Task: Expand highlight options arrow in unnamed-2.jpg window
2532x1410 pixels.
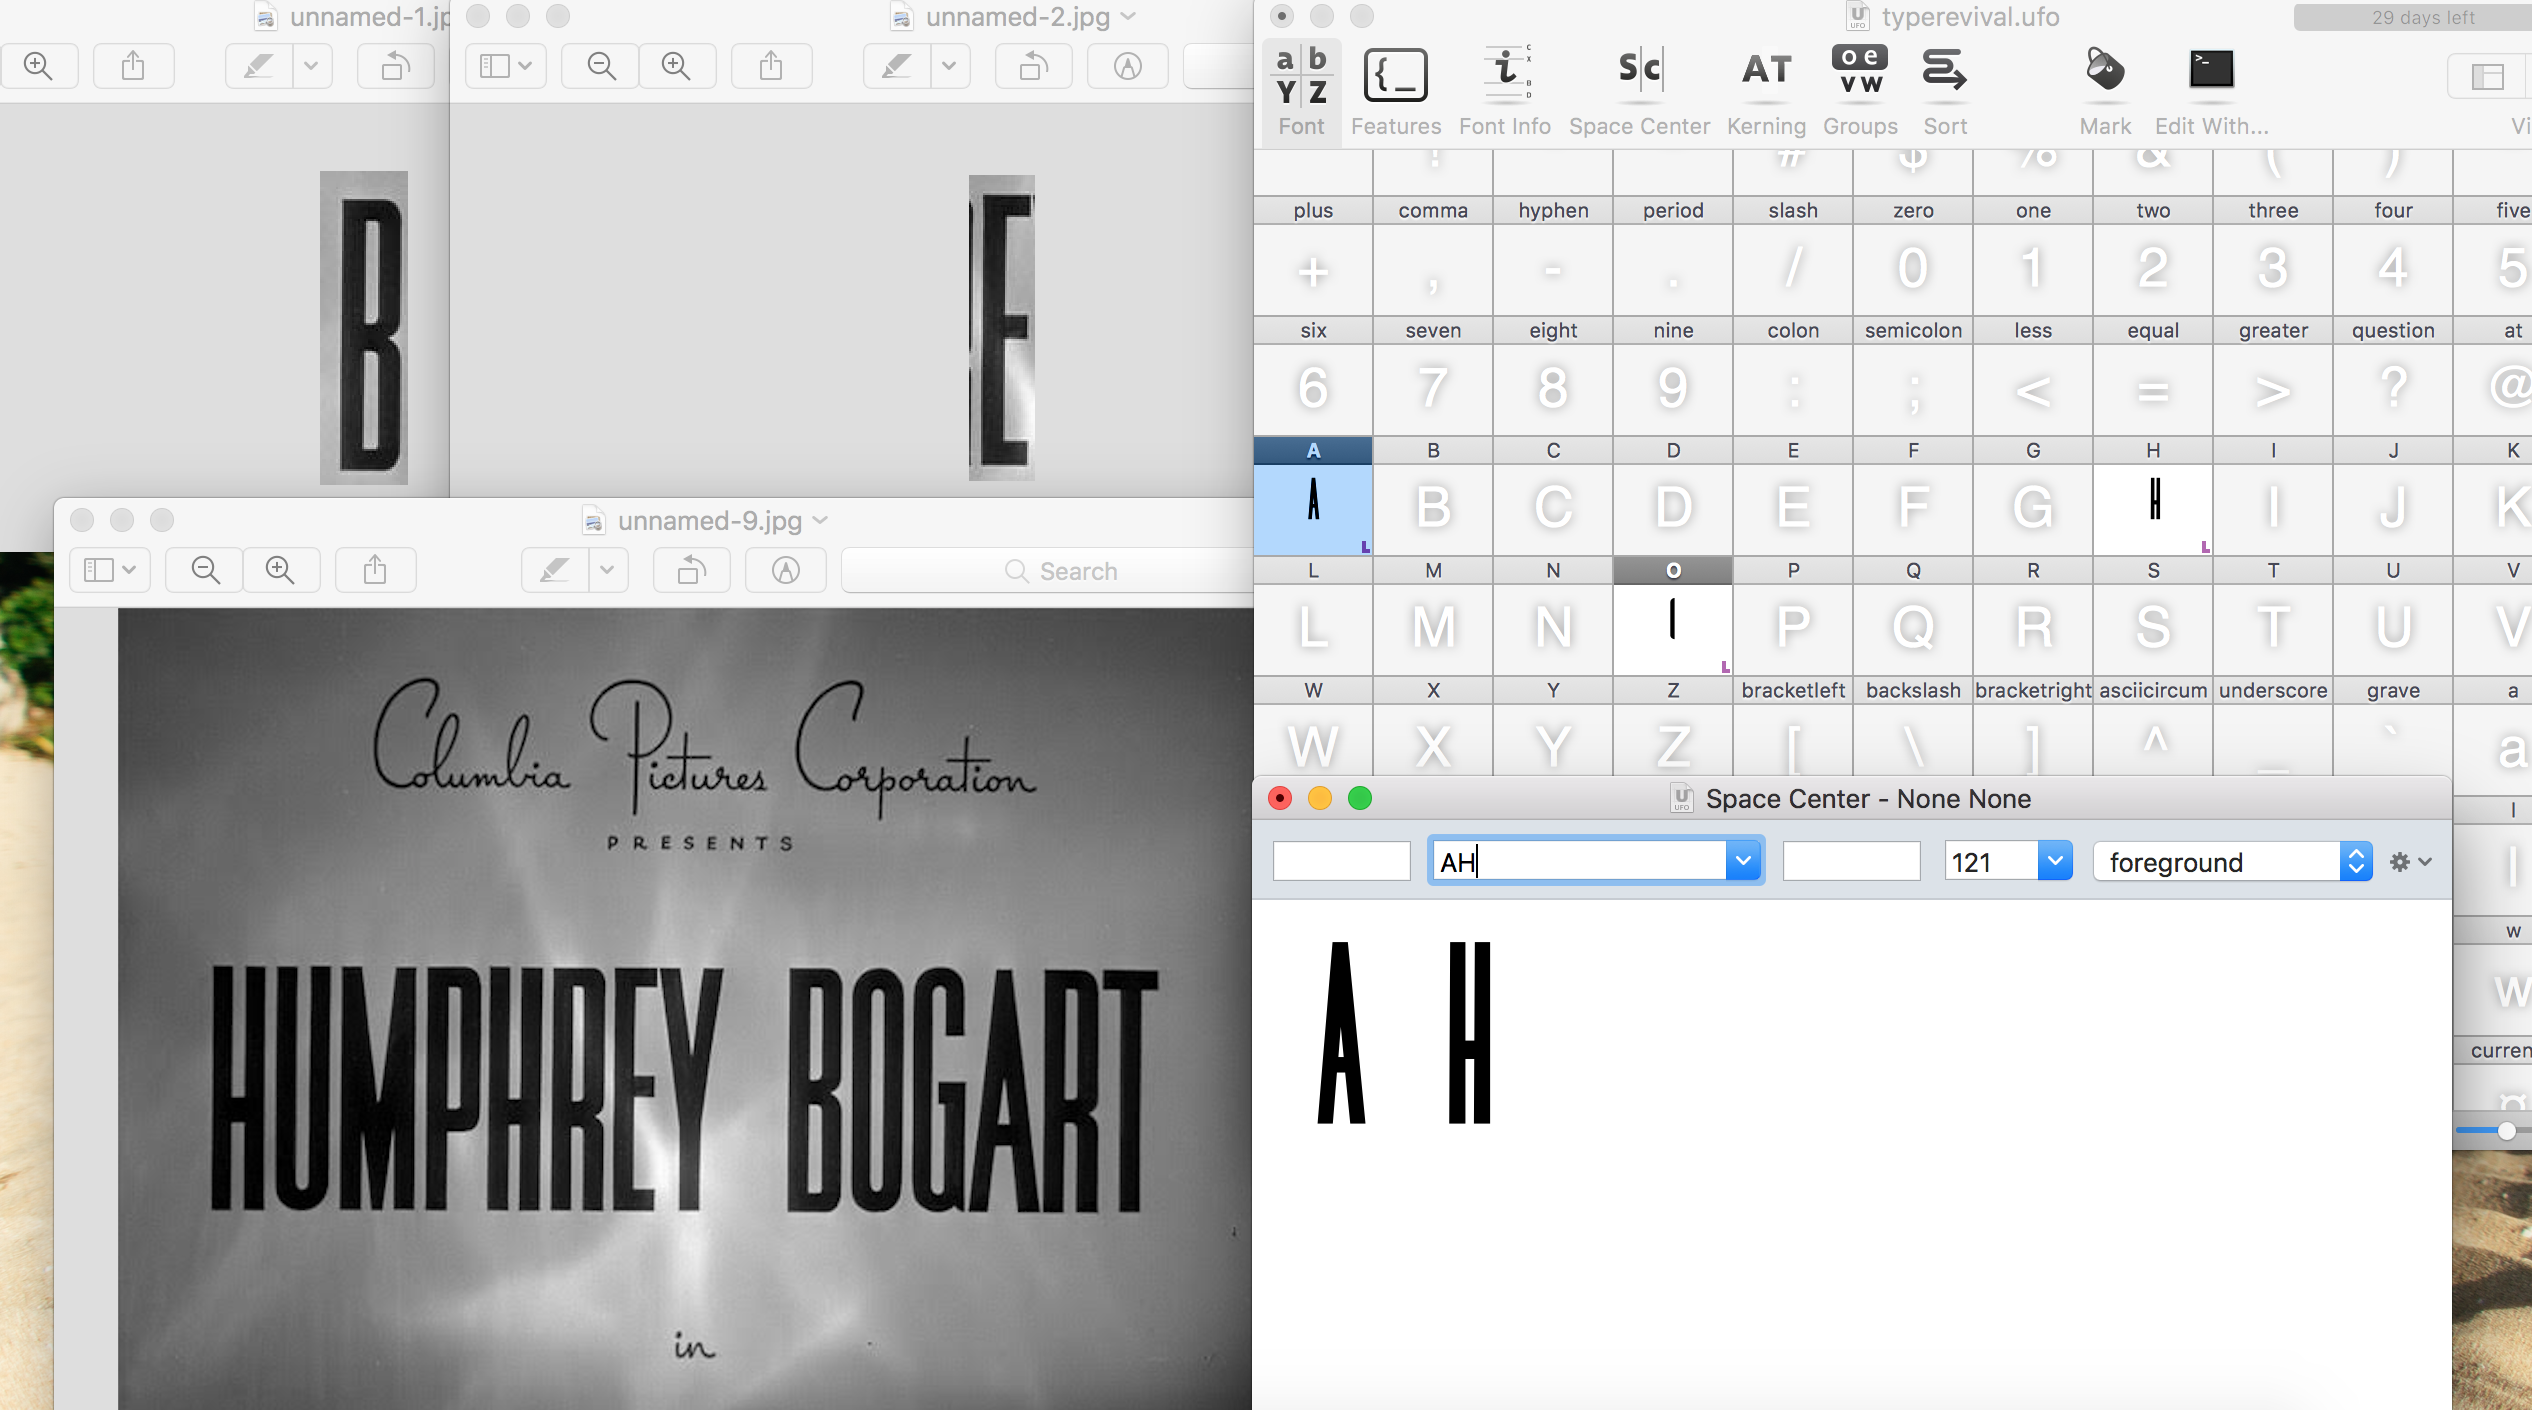Action: 949,66
